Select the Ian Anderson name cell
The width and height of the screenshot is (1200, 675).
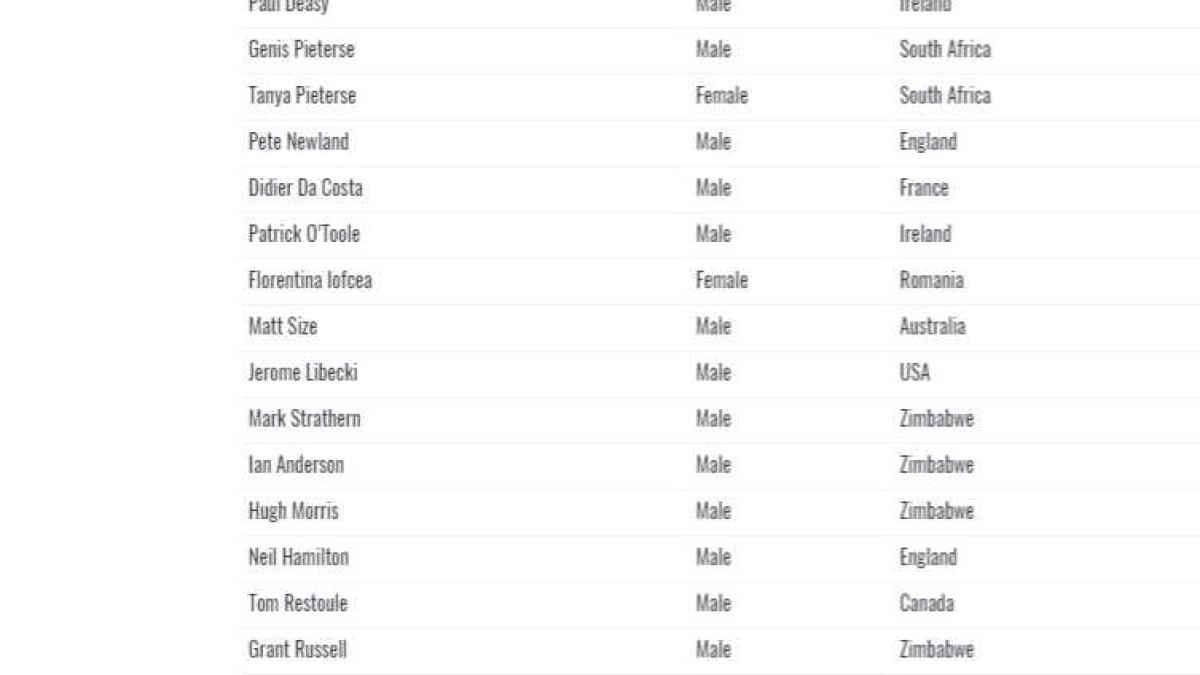pos(296,464)
